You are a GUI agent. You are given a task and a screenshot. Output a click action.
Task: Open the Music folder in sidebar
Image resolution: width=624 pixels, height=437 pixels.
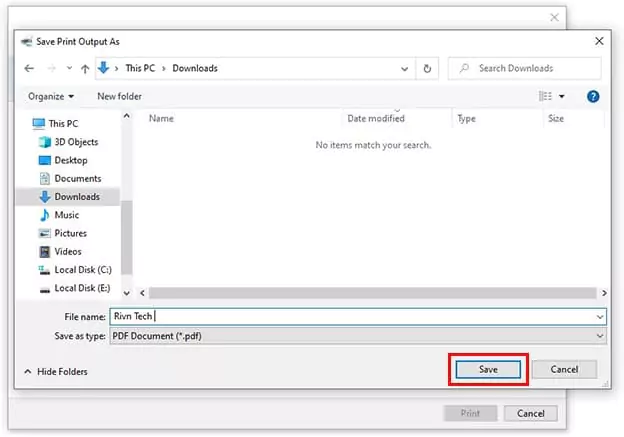[x=66, y=215]
